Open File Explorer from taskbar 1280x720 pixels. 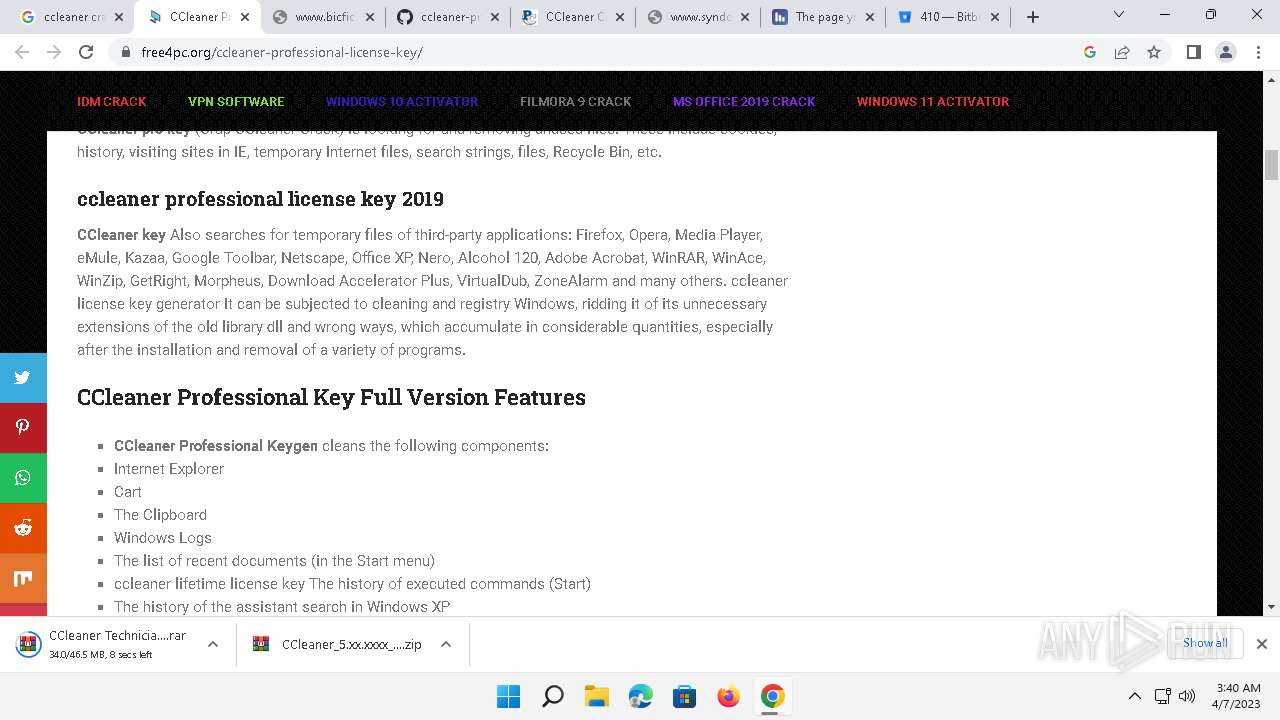click(596, 696)
